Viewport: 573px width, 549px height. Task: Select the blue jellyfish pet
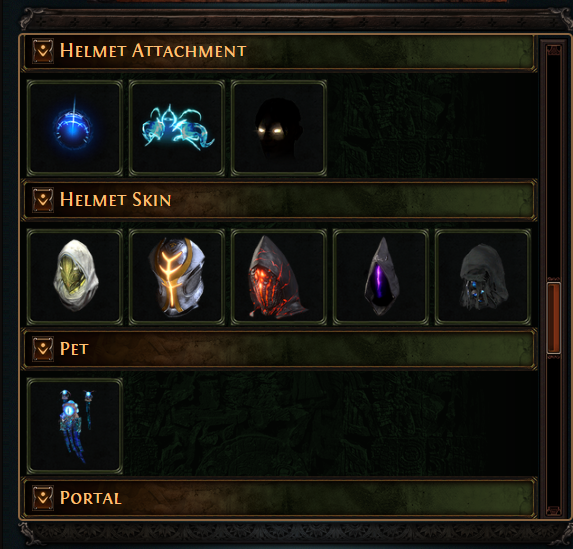[75, 426]
